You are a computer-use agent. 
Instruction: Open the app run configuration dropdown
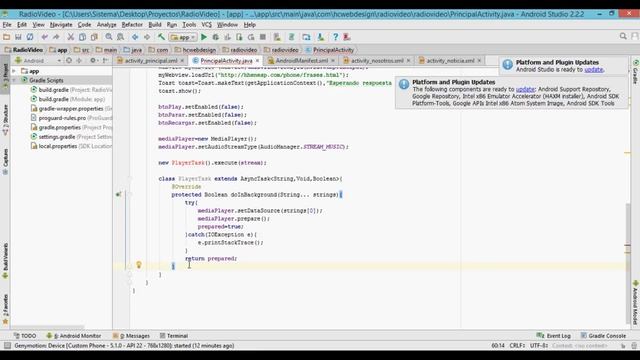[x=183, y=37]
